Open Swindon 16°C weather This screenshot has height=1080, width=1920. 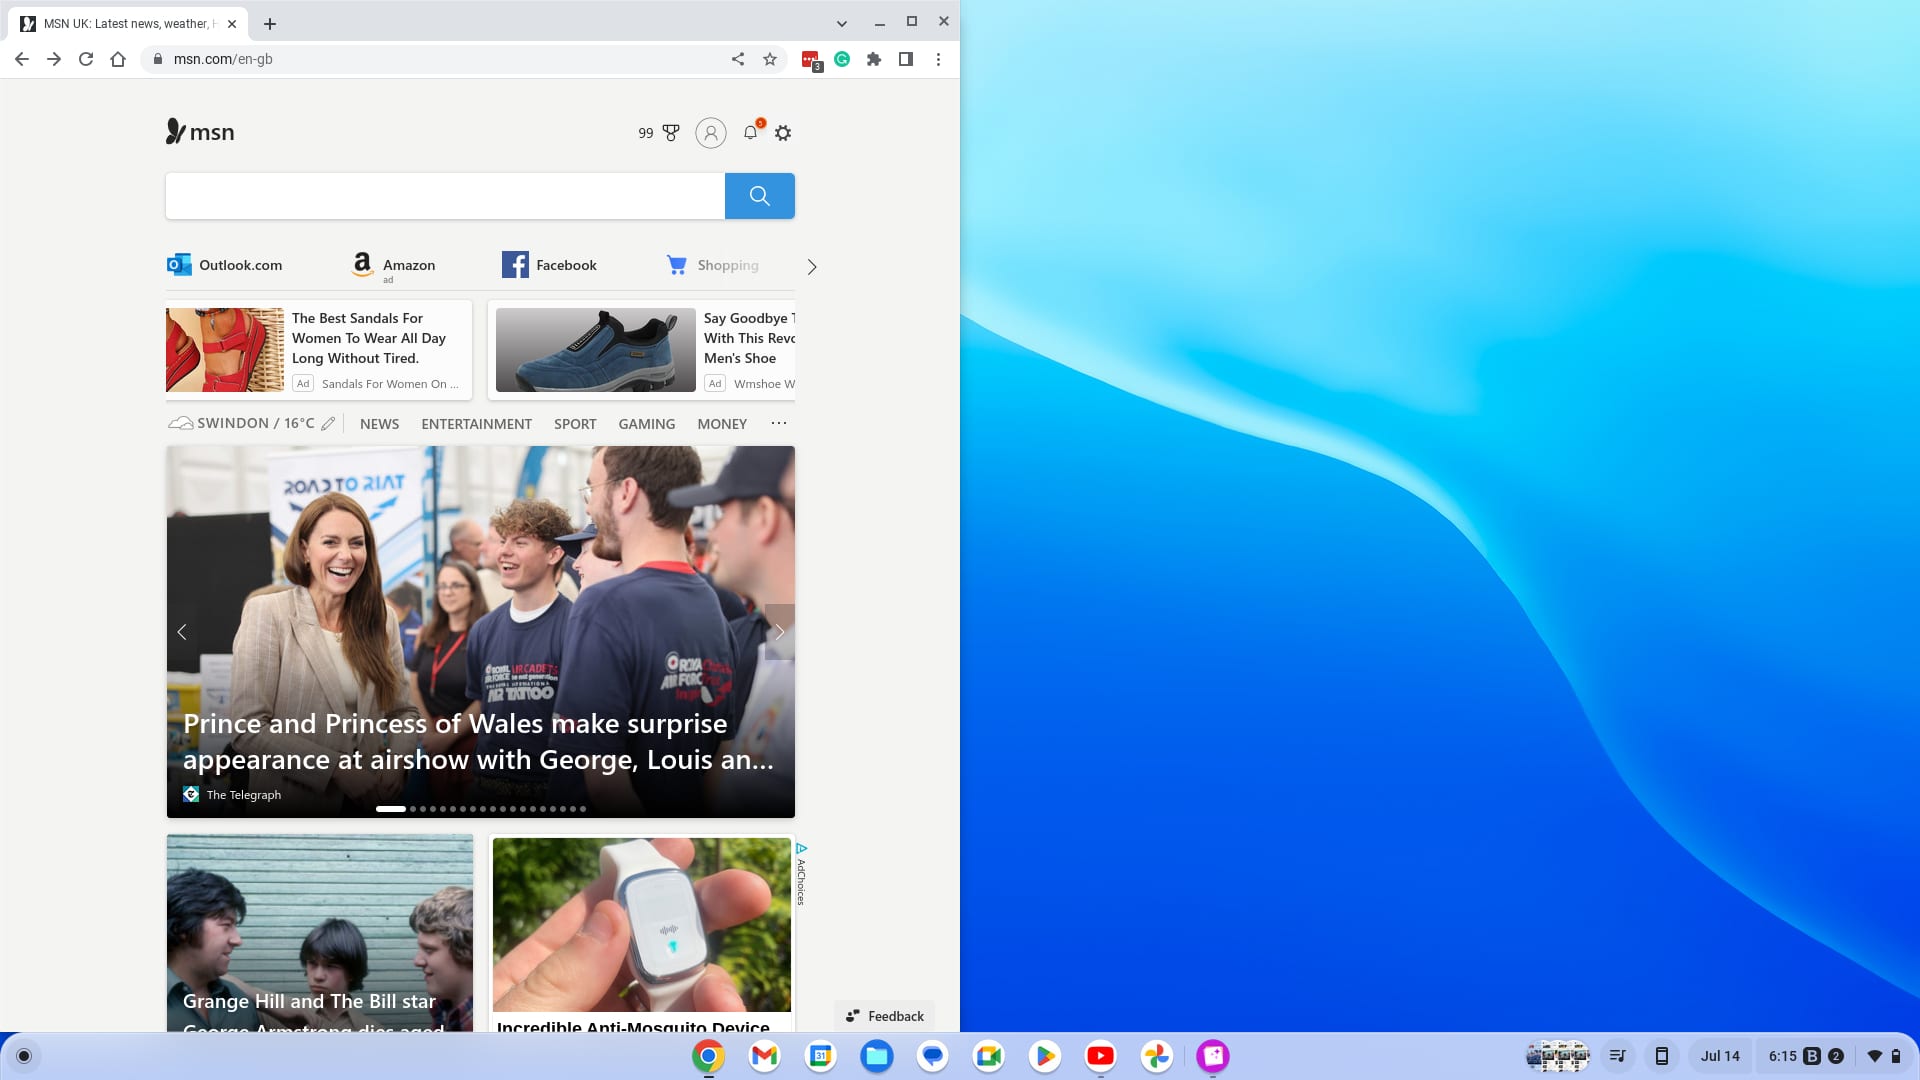click(x=241, y=424)
